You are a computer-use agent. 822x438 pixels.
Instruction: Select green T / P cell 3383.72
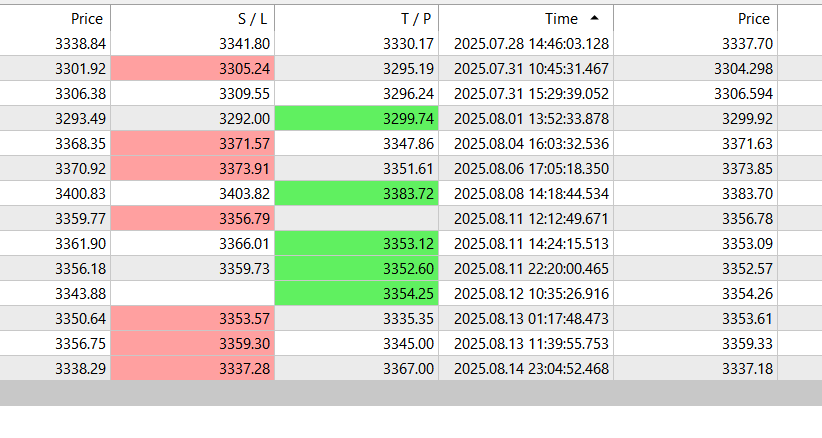pos(357,193)
